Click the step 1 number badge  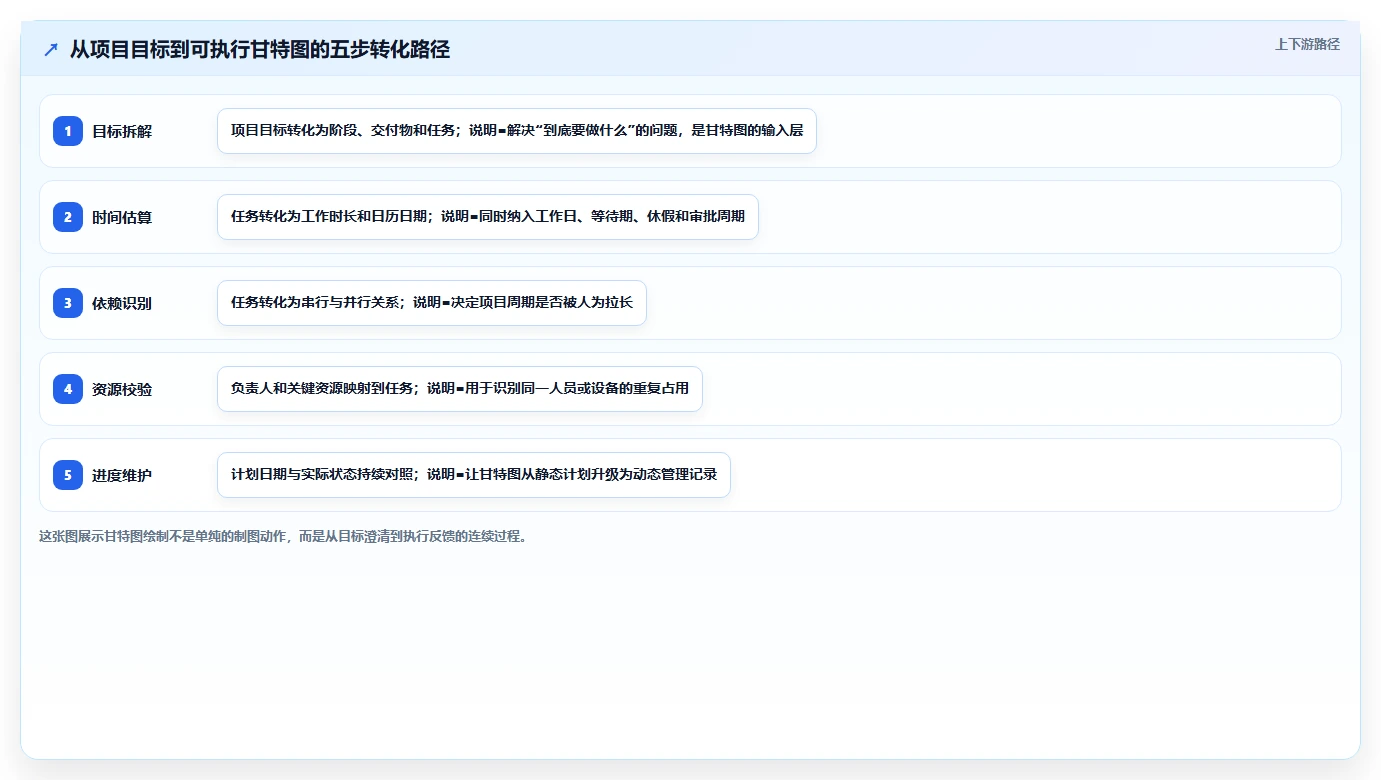pos(68,131)
